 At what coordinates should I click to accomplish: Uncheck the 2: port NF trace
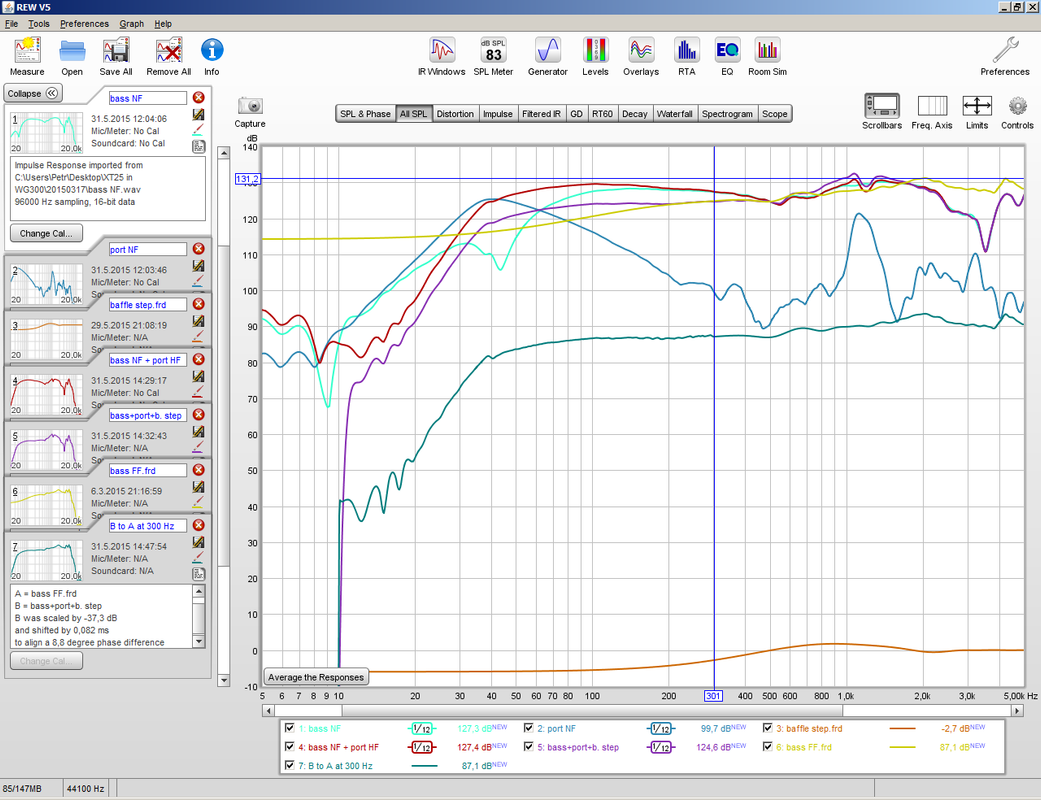[x=528, y=728]
